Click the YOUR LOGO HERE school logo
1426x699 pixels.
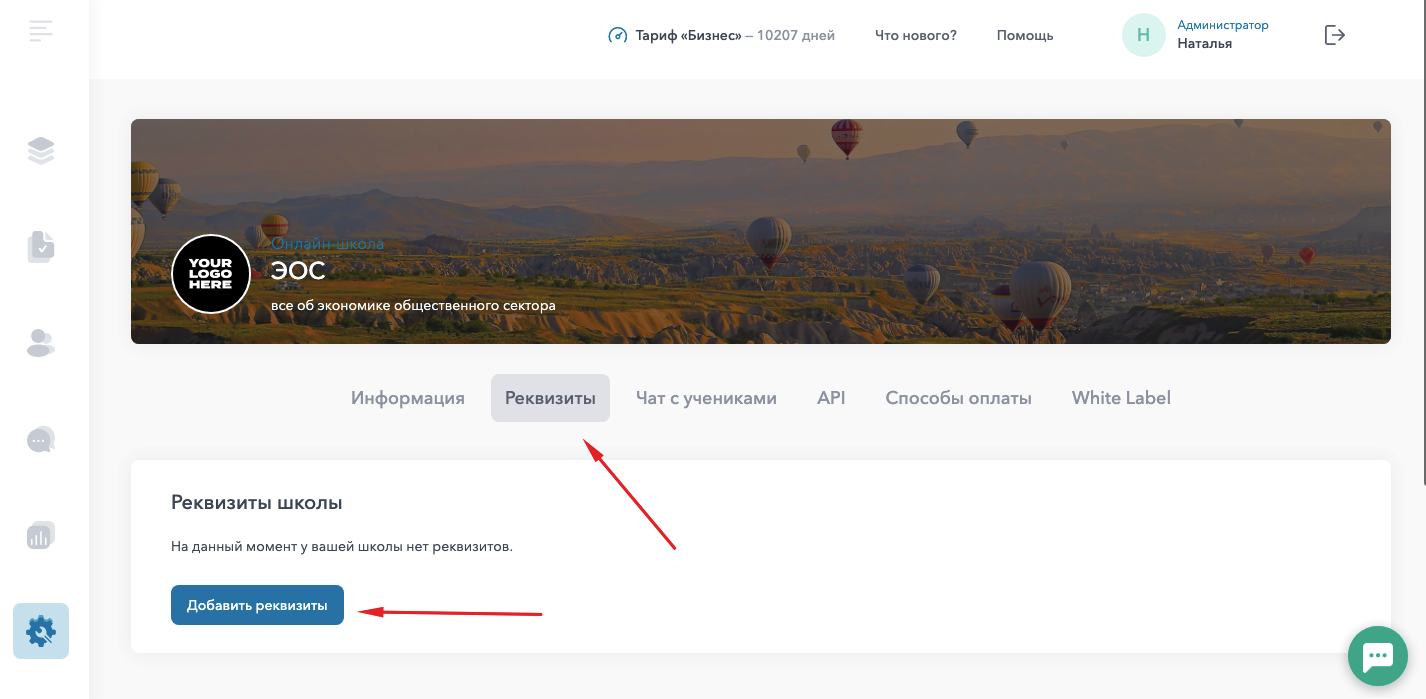click(210, 274)
